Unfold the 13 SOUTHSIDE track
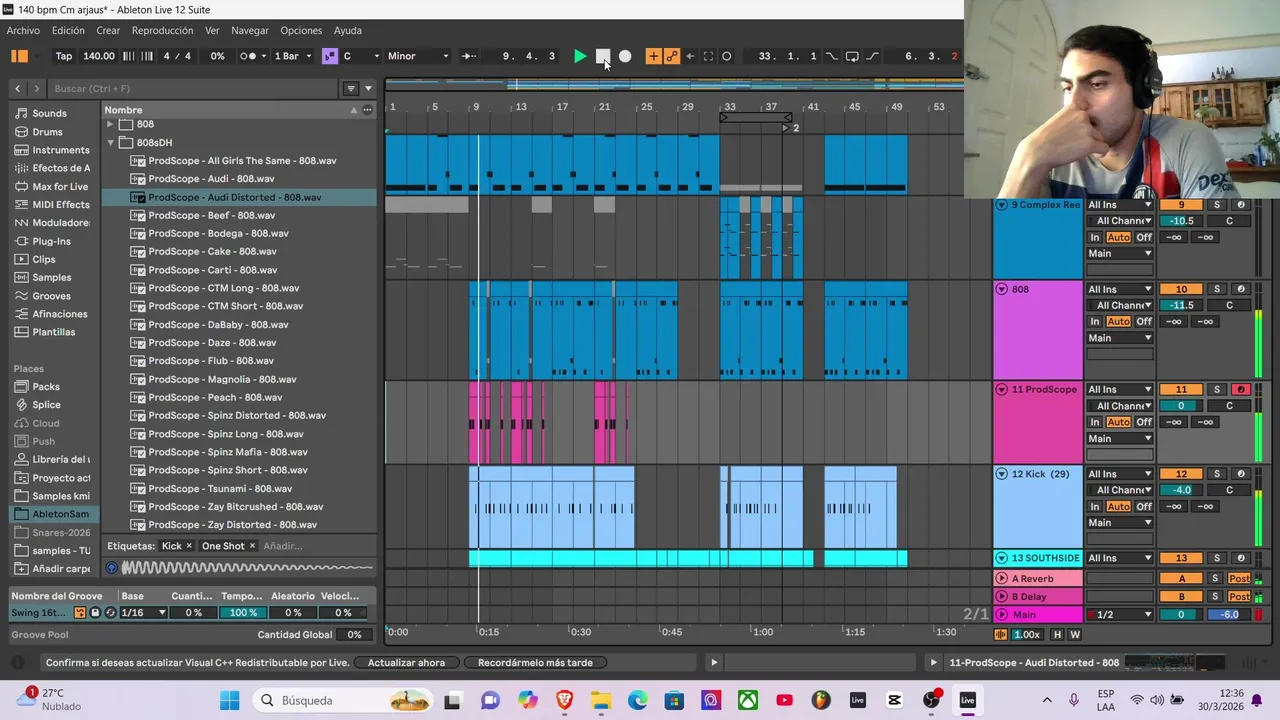The height and width of the screenshot is (720, 1280). tap(1001, 558)
